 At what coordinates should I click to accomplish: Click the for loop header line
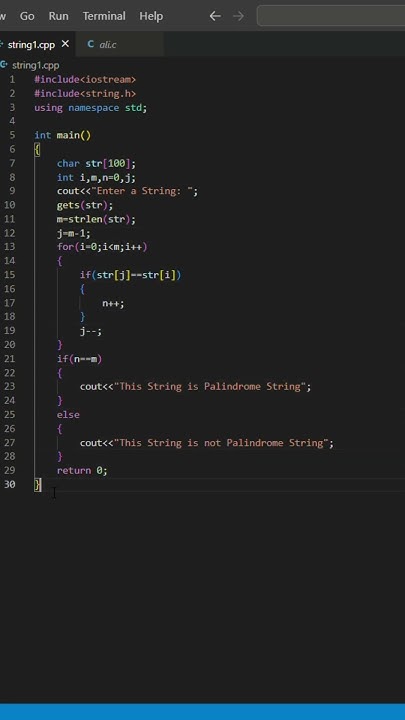coord(102,247)
